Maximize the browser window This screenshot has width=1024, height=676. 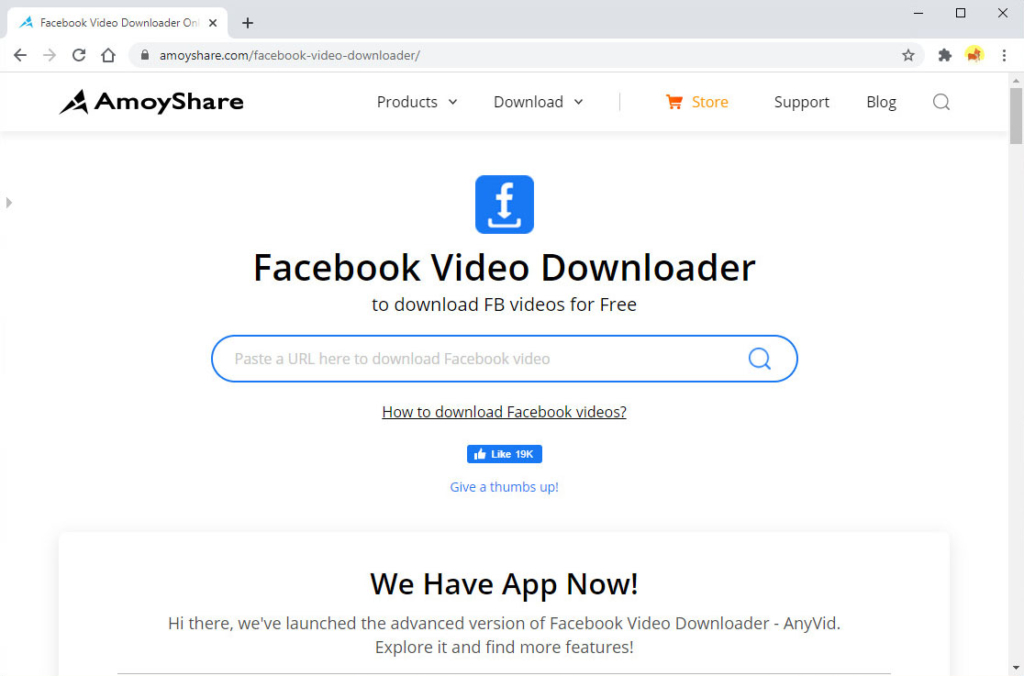(x=960, y=13)
